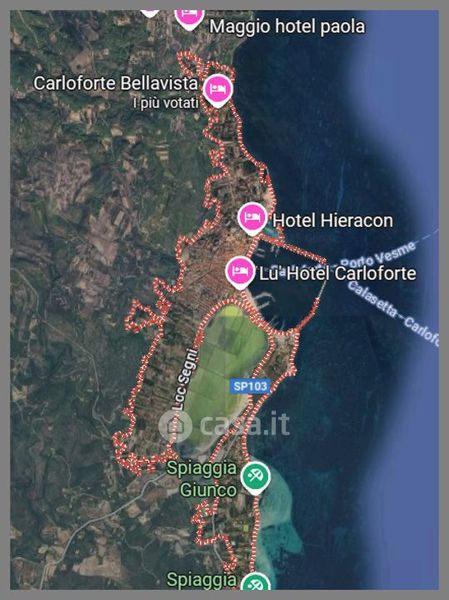Open the Lu' Hotel Carloforte label
This screenshot has height=600, width=449.
coord(338,274)
